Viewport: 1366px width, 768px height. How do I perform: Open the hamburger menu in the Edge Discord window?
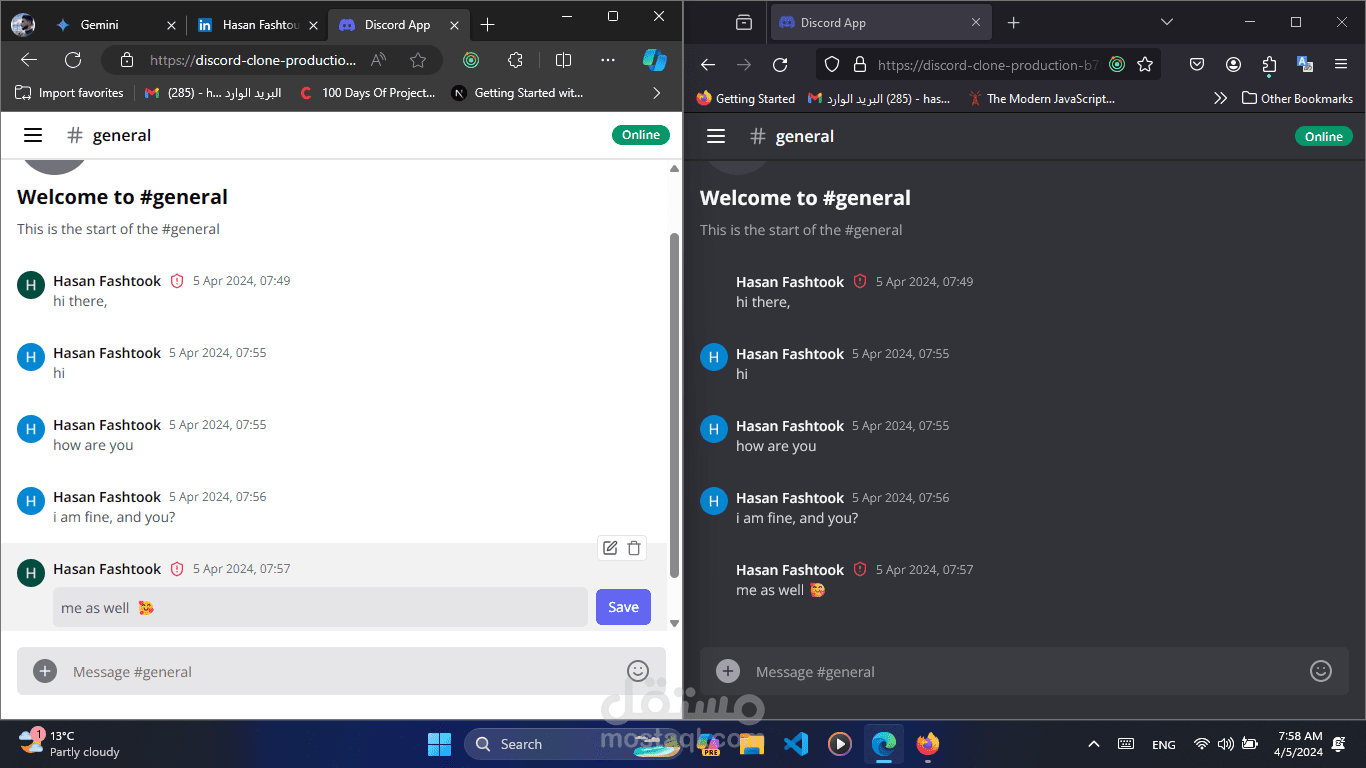[x=33, y=135]
